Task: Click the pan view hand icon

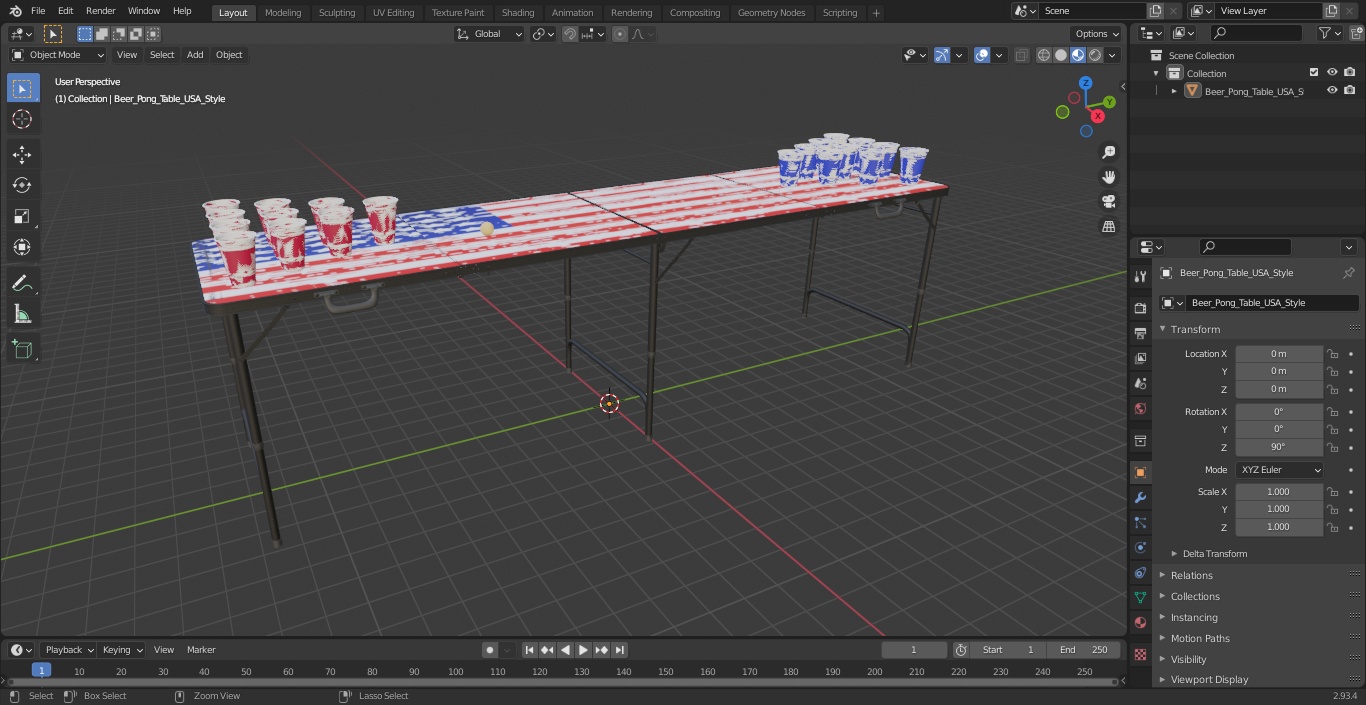Action: pyautogui.click(x=1109, y=177)
